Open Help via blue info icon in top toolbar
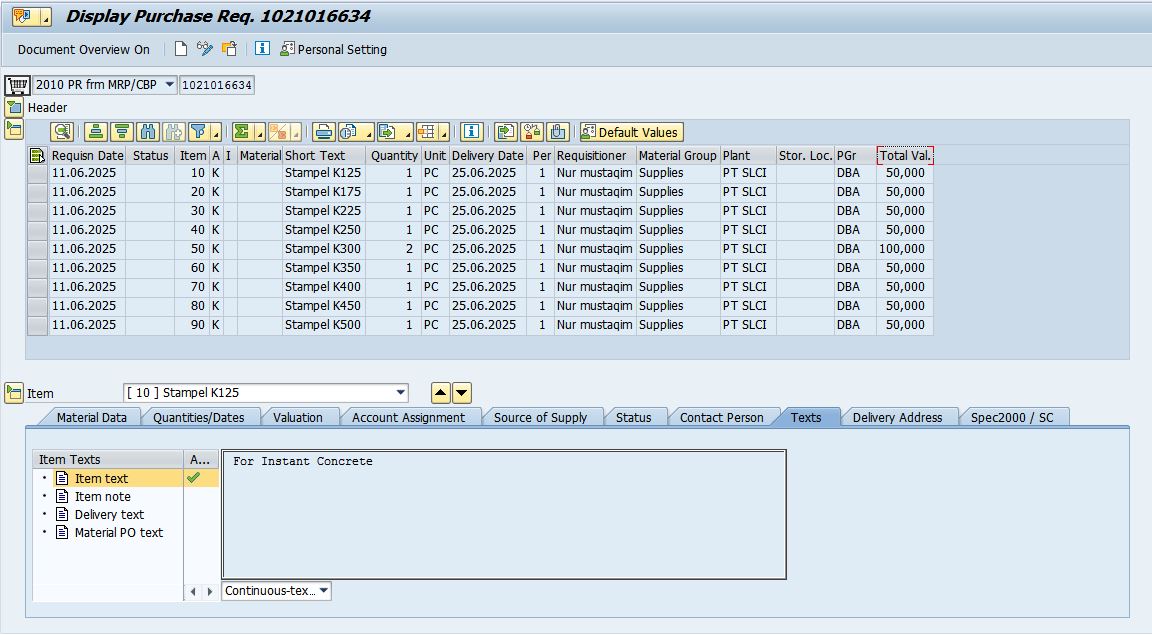 pyautogui.click(x=262, y=49)
